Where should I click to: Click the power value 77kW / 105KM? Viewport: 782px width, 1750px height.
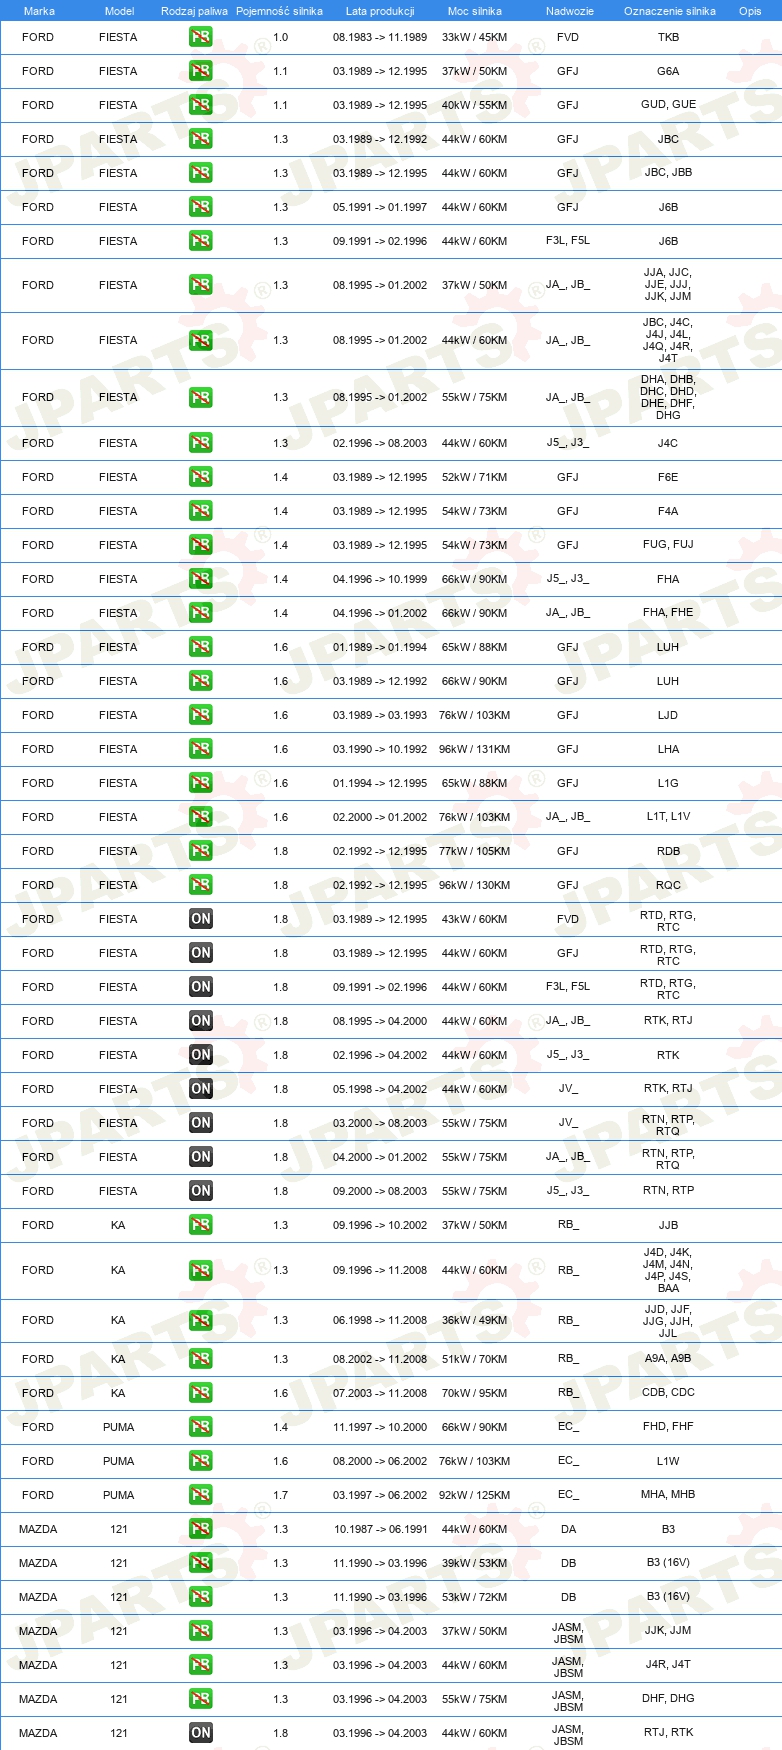click(x=475, y=851)
